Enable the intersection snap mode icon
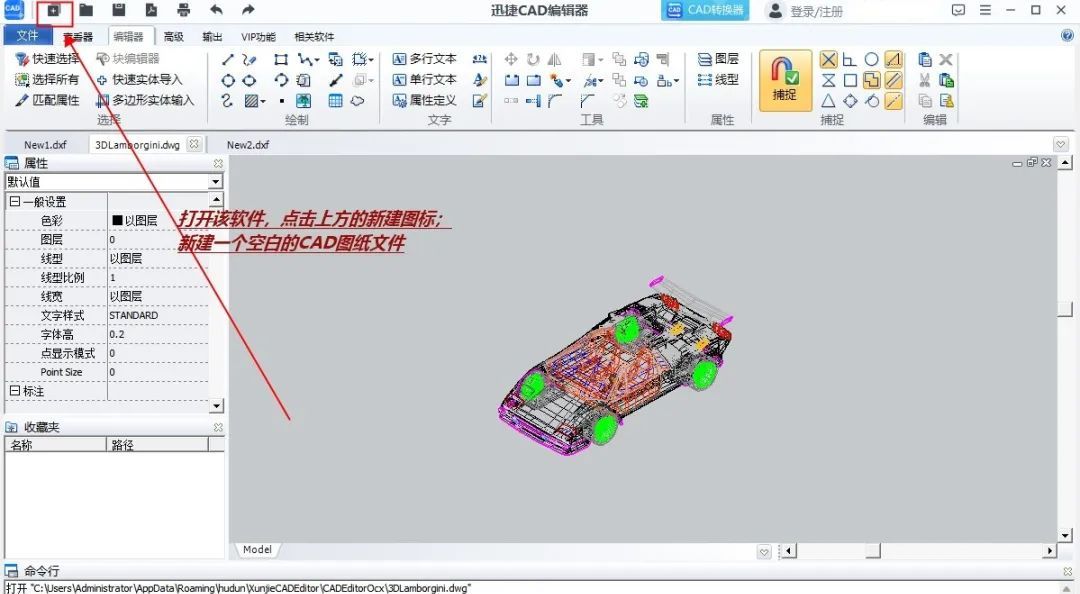 [x=830, y=59]
